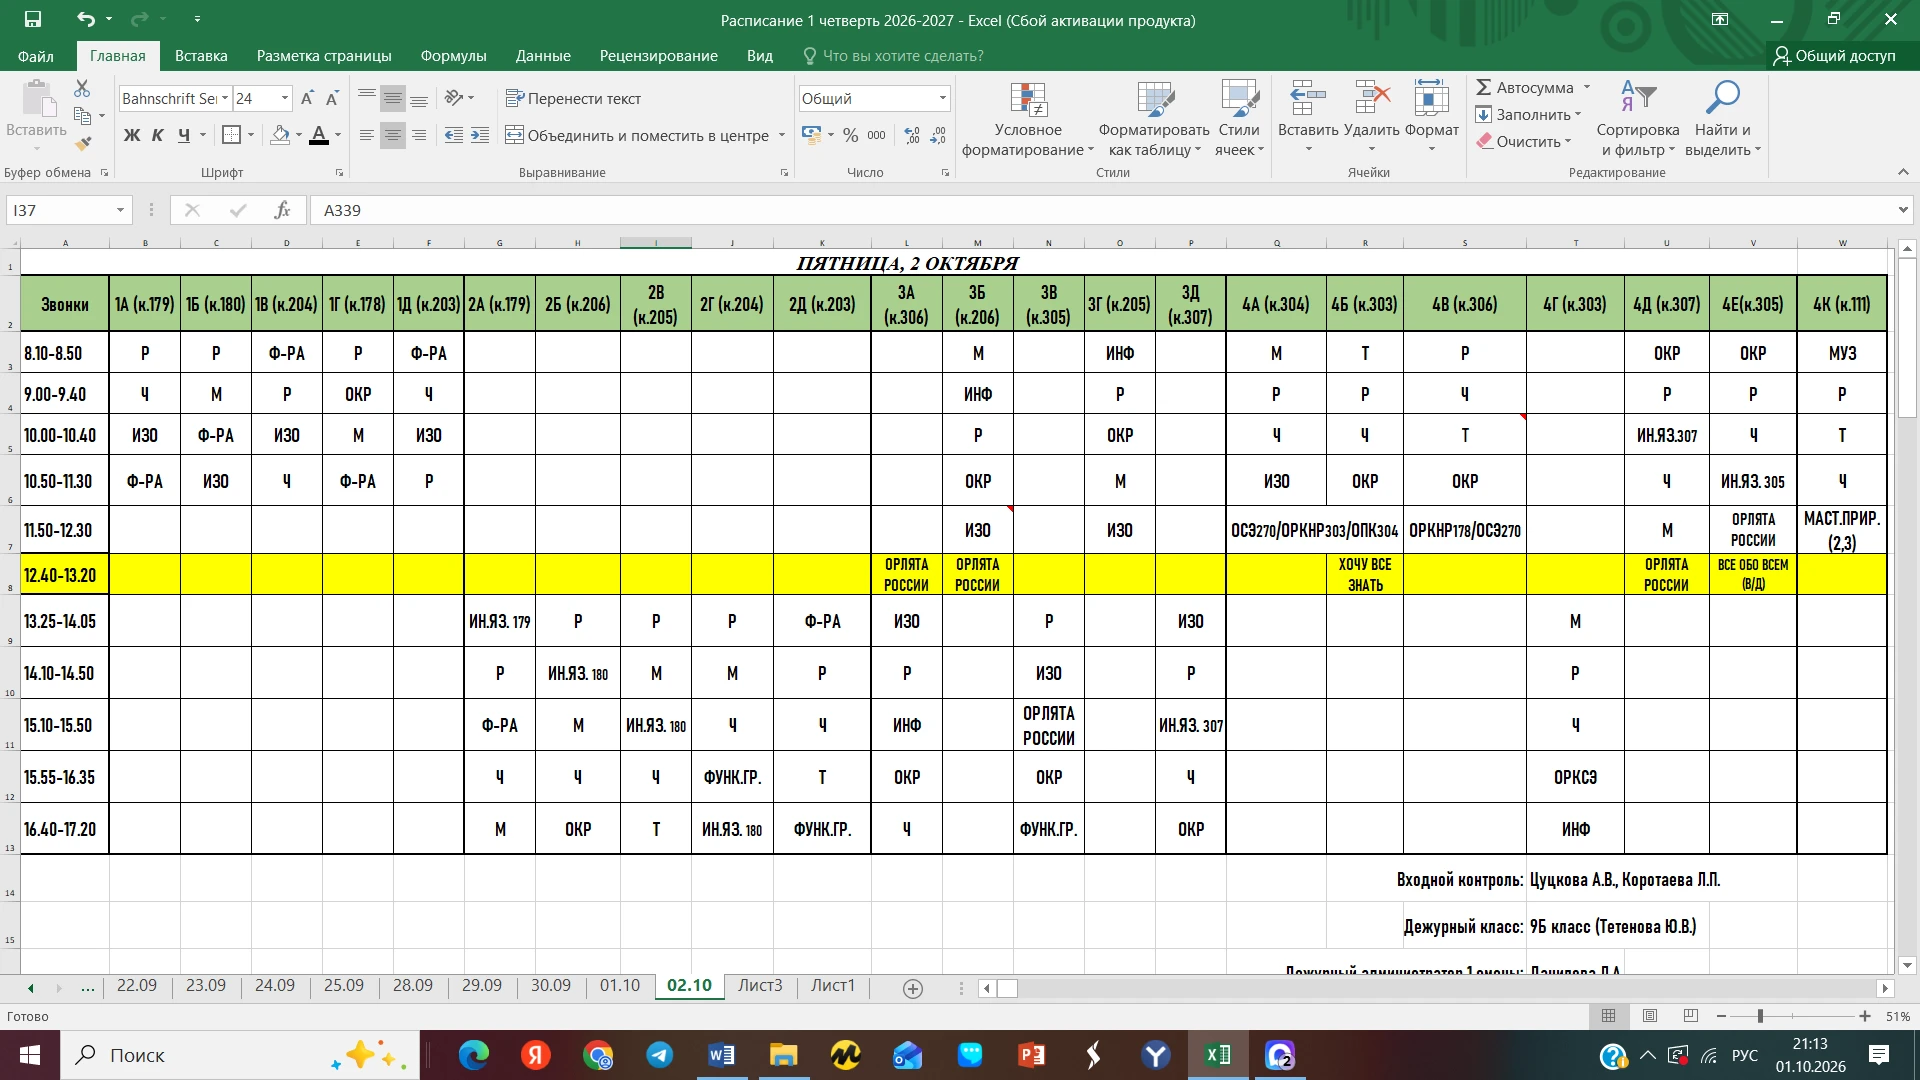Expand the AutoSum (Автосумма) dropdown arrow
1920x1080 pixels.
(x=1587, y=88)
